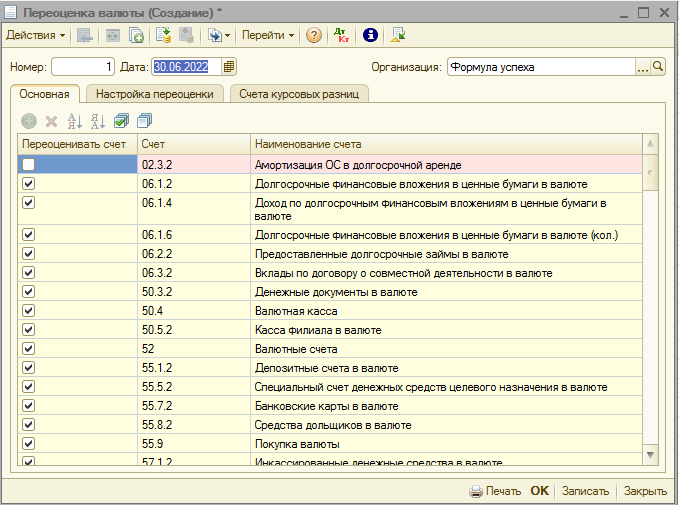The width and height of the screenshot is (679, 505).
Task: Open the calendar picker beside Дата
Action: (x=229, y=67)
